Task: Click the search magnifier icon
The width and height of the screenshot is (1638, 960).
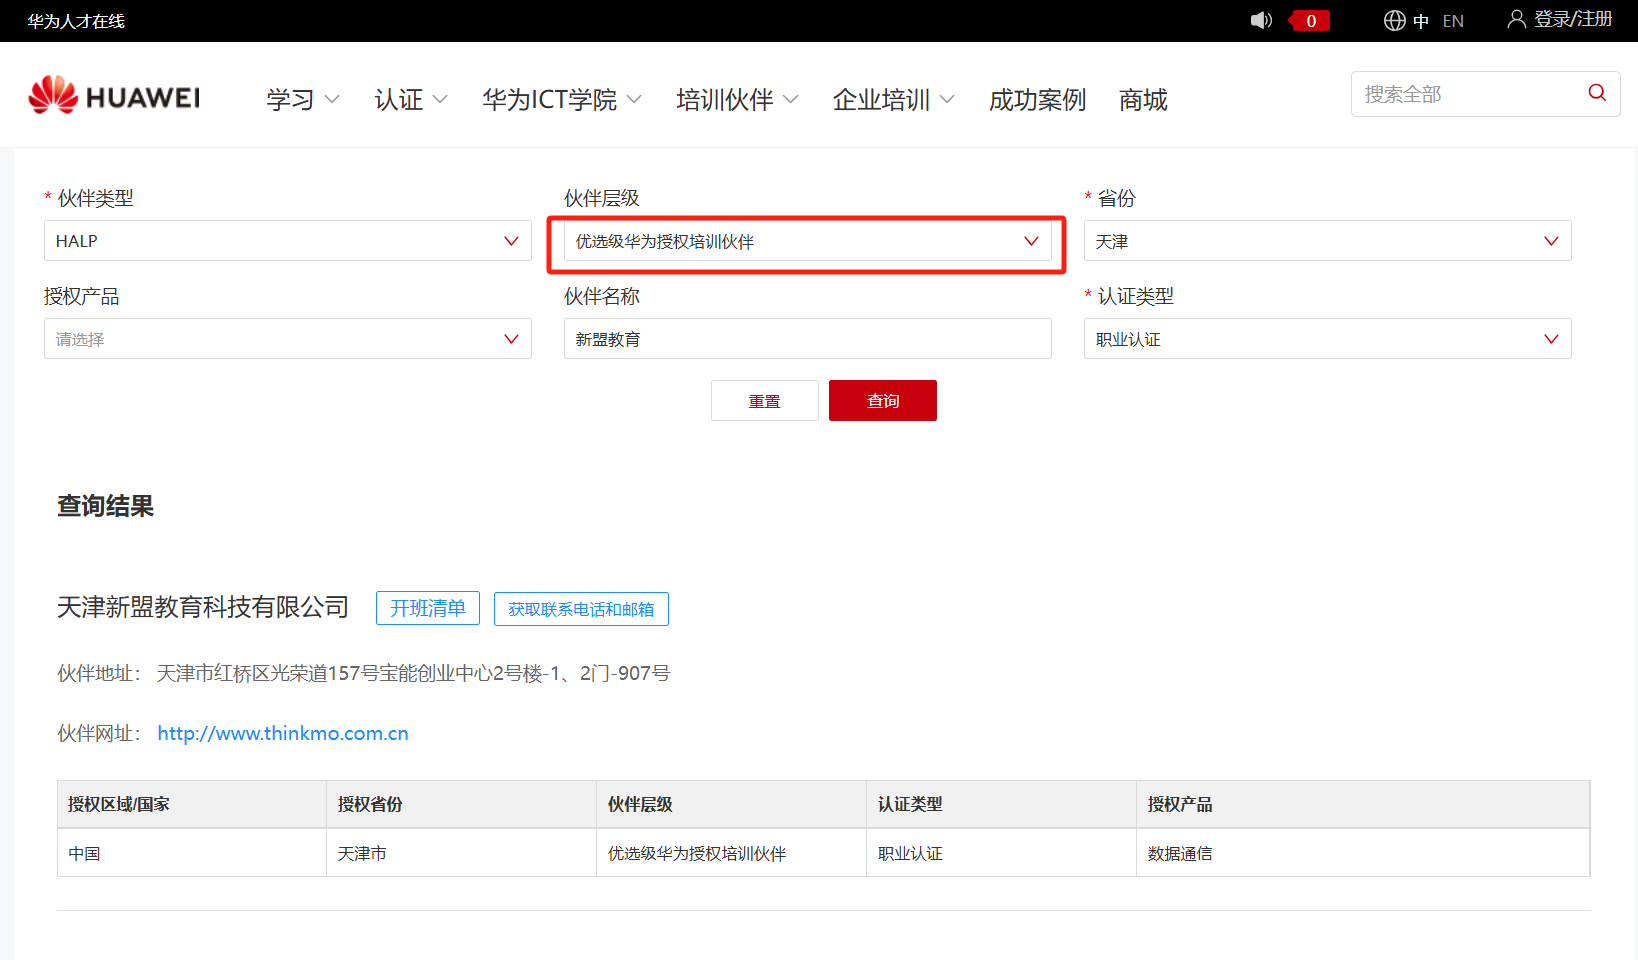Action: (1597, 93)
